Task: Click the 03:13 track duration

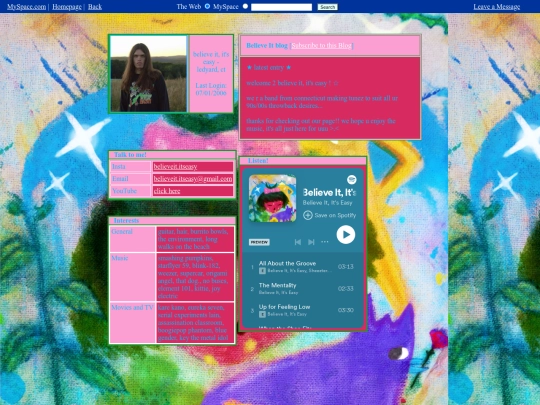Action: click(x=345, y=267)
